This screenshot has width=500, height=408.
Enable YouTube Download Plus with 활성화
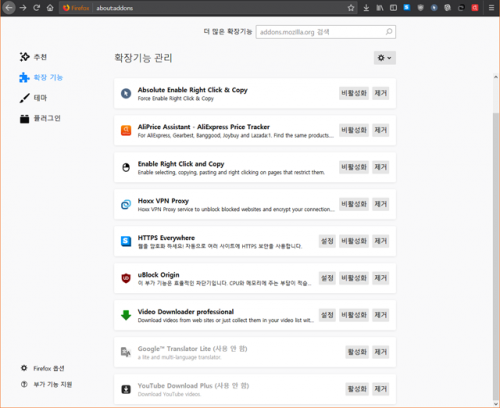click(357, 389)
